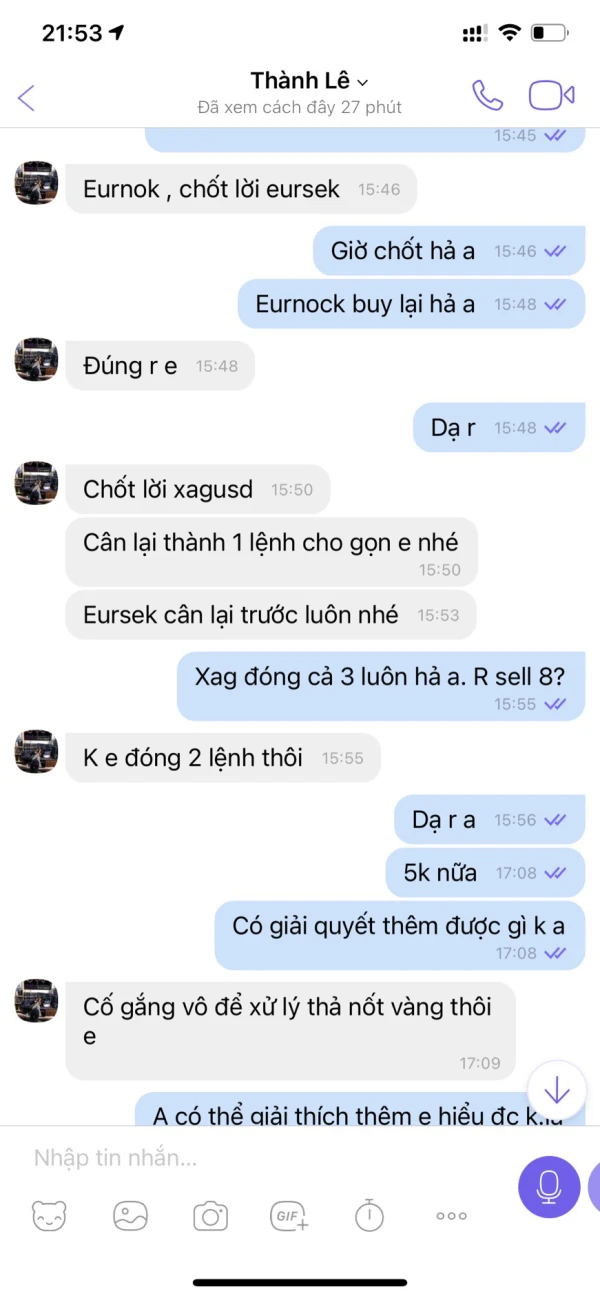The width and height of the screenshot is (600, 1298).
Task: Select message "K e đóng 2 lệnh thôi"
Action: [223, 758]
